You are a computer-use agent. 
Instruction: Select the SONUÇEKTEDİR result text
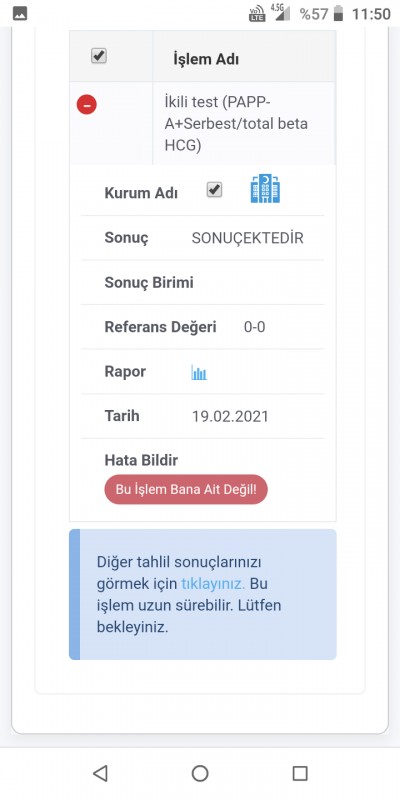247,238
